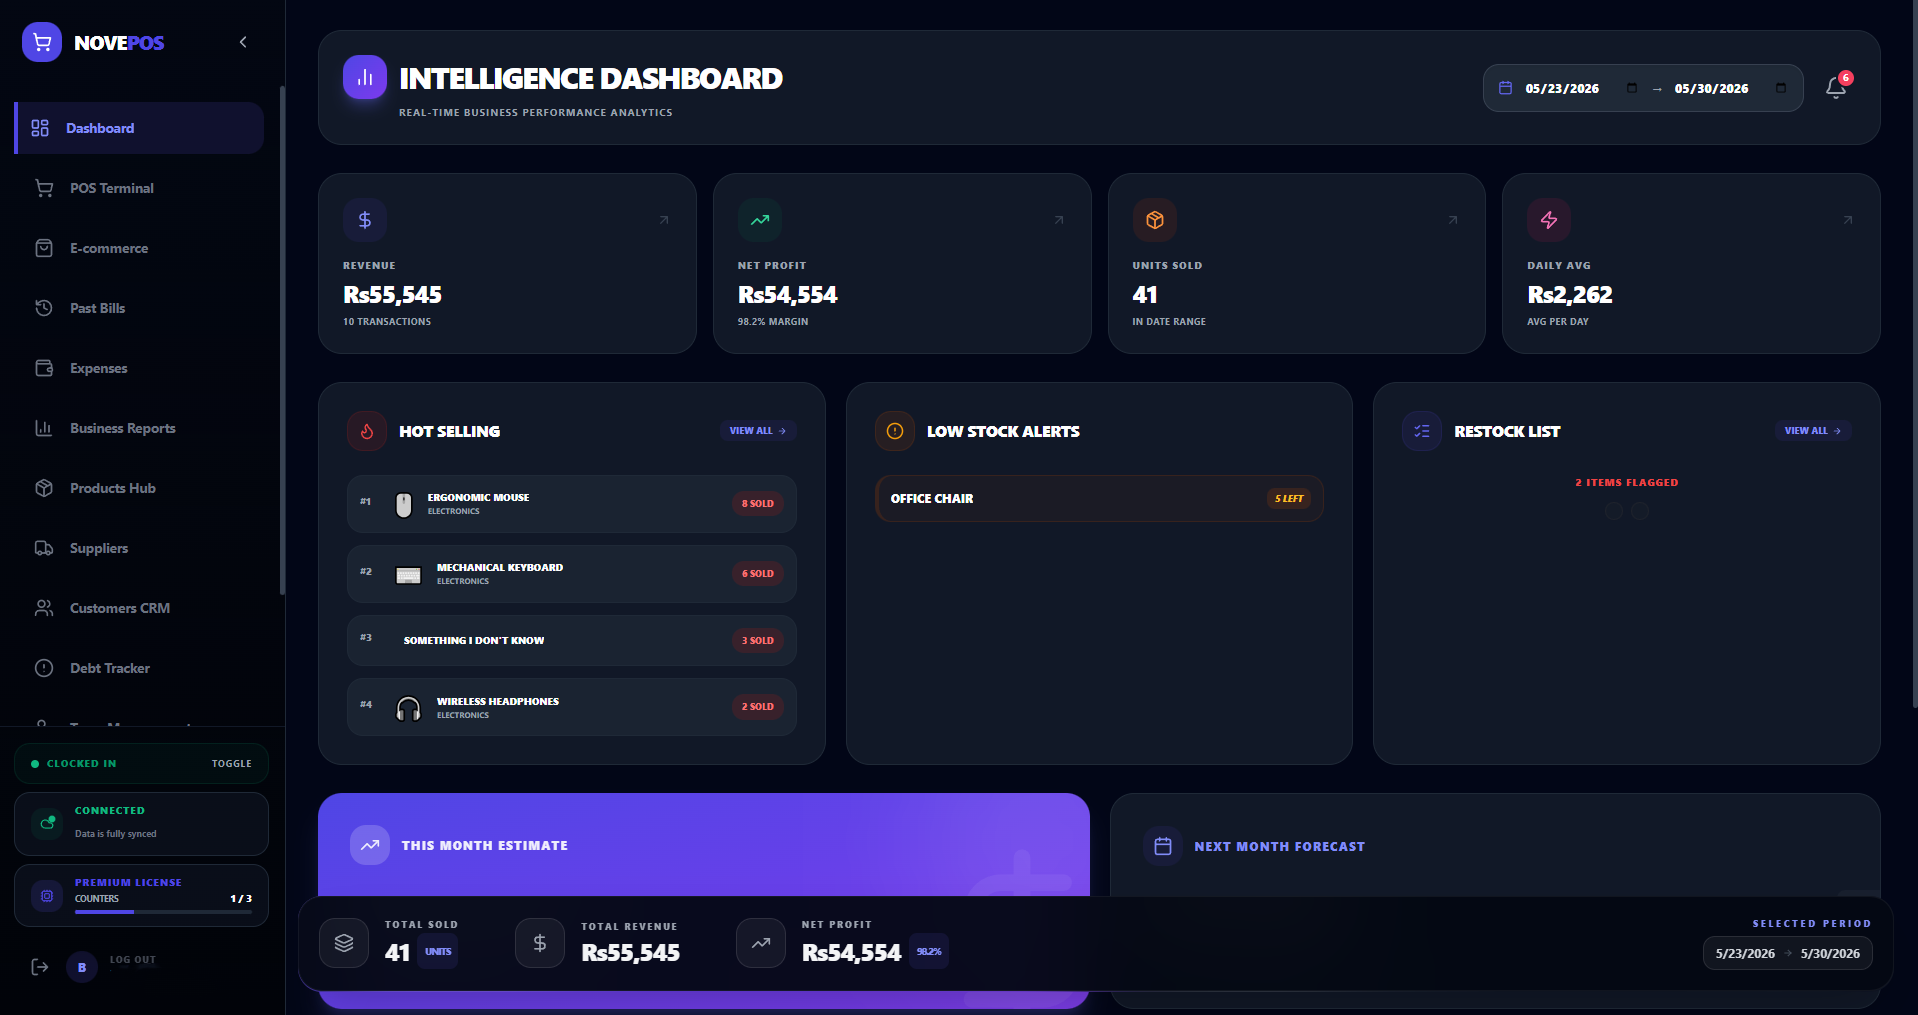
Task: Click the B user avatar
Action: [x=82, y=967]
